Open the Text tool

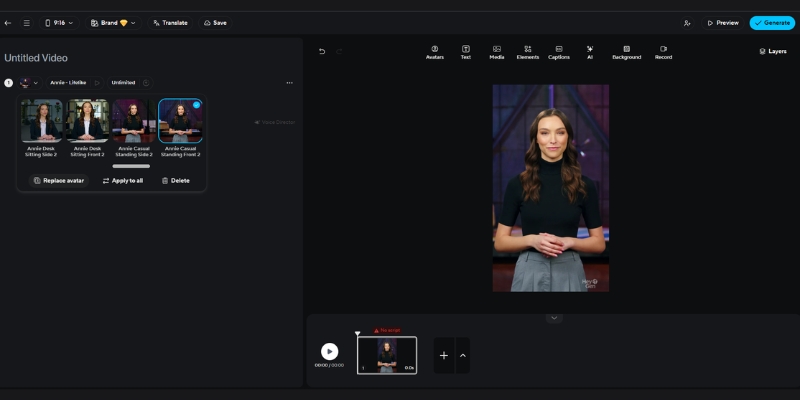click(x=466, y=53)
